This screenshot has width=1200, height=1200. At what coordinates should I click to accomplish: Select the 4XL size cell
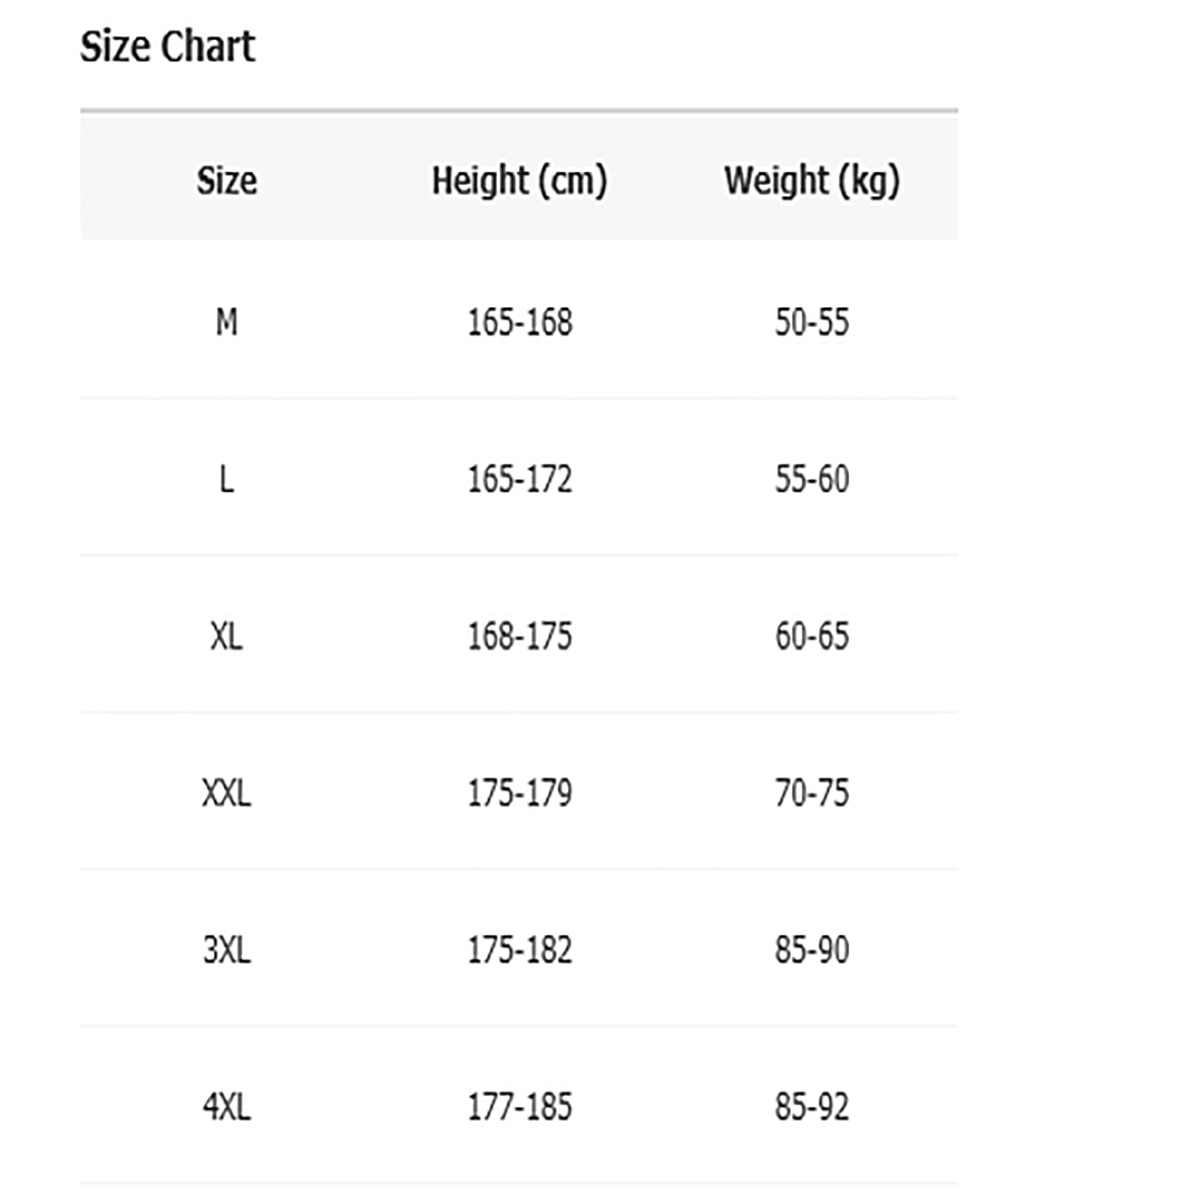pos(227,1107)
